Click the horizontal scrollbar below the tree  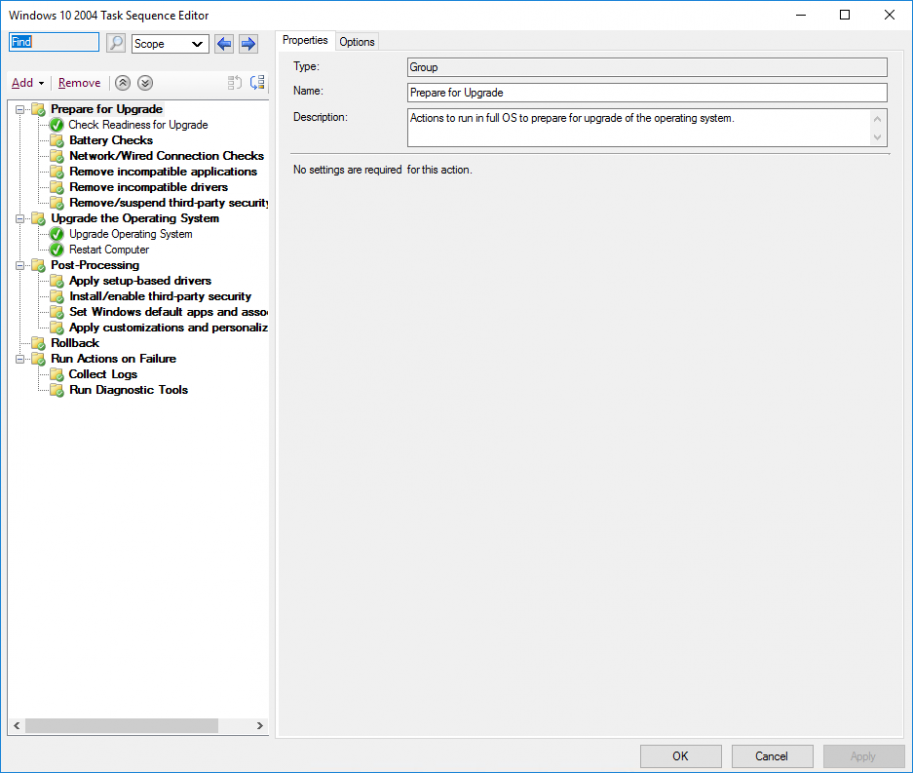click(x=120, y=726)
